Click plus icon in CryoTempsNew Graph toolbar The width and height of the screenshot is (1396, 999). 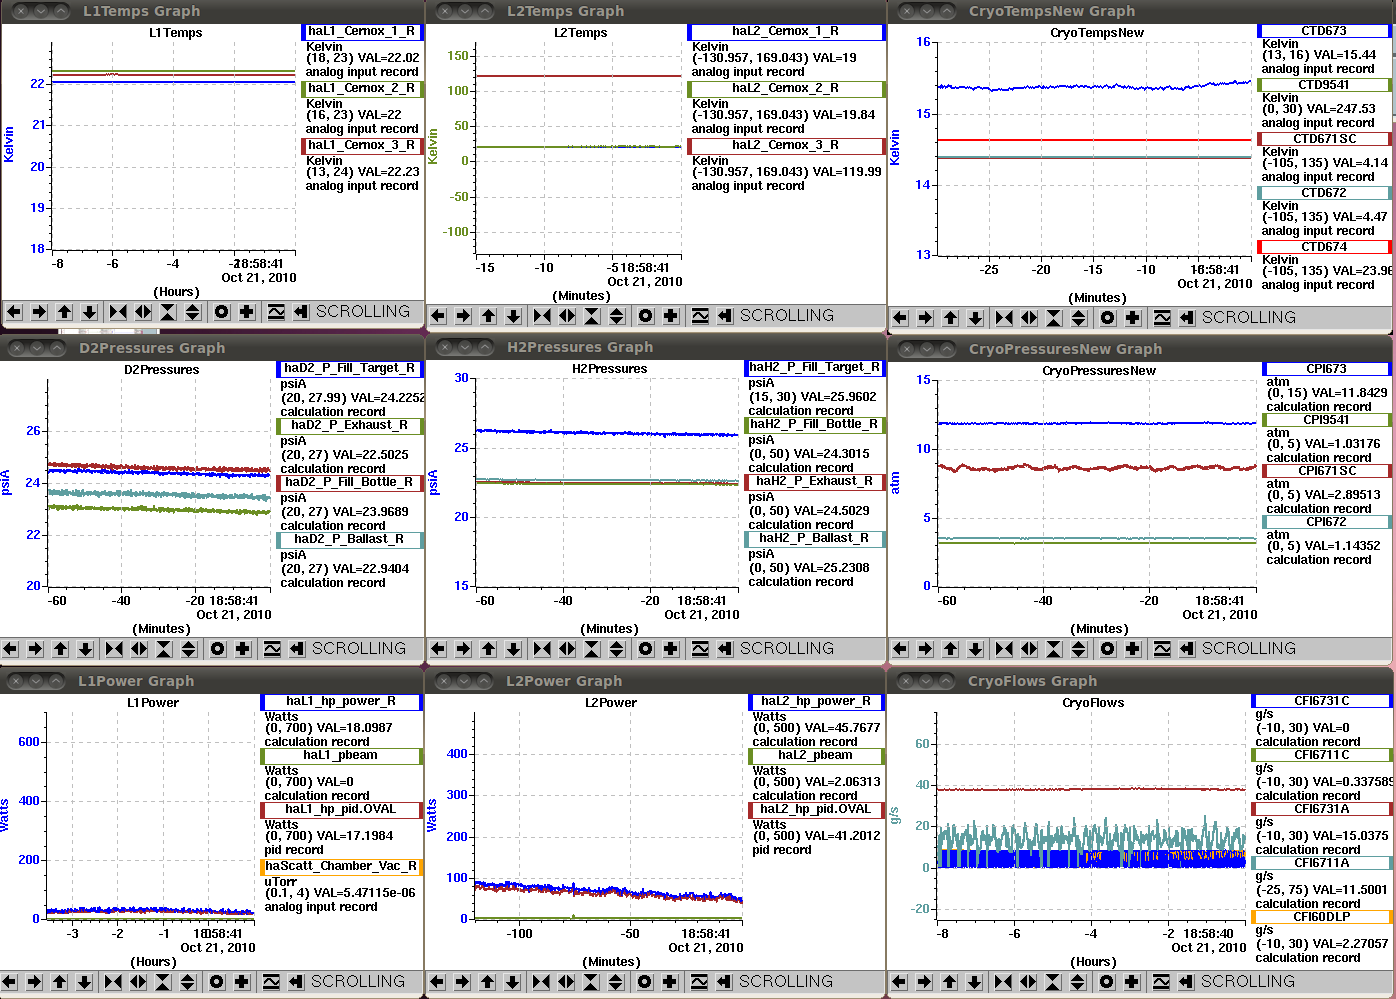1132,318
